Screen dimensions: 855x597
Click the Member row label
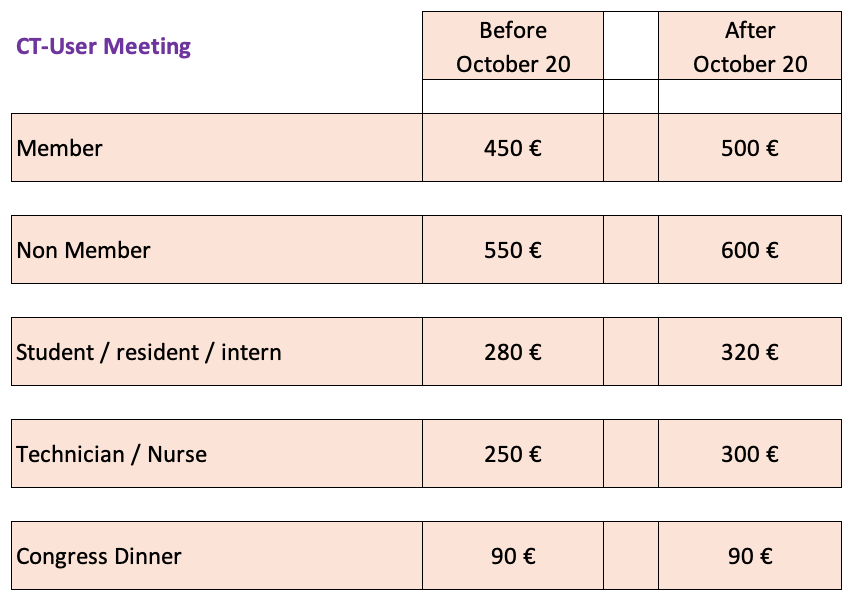[60, 148]
